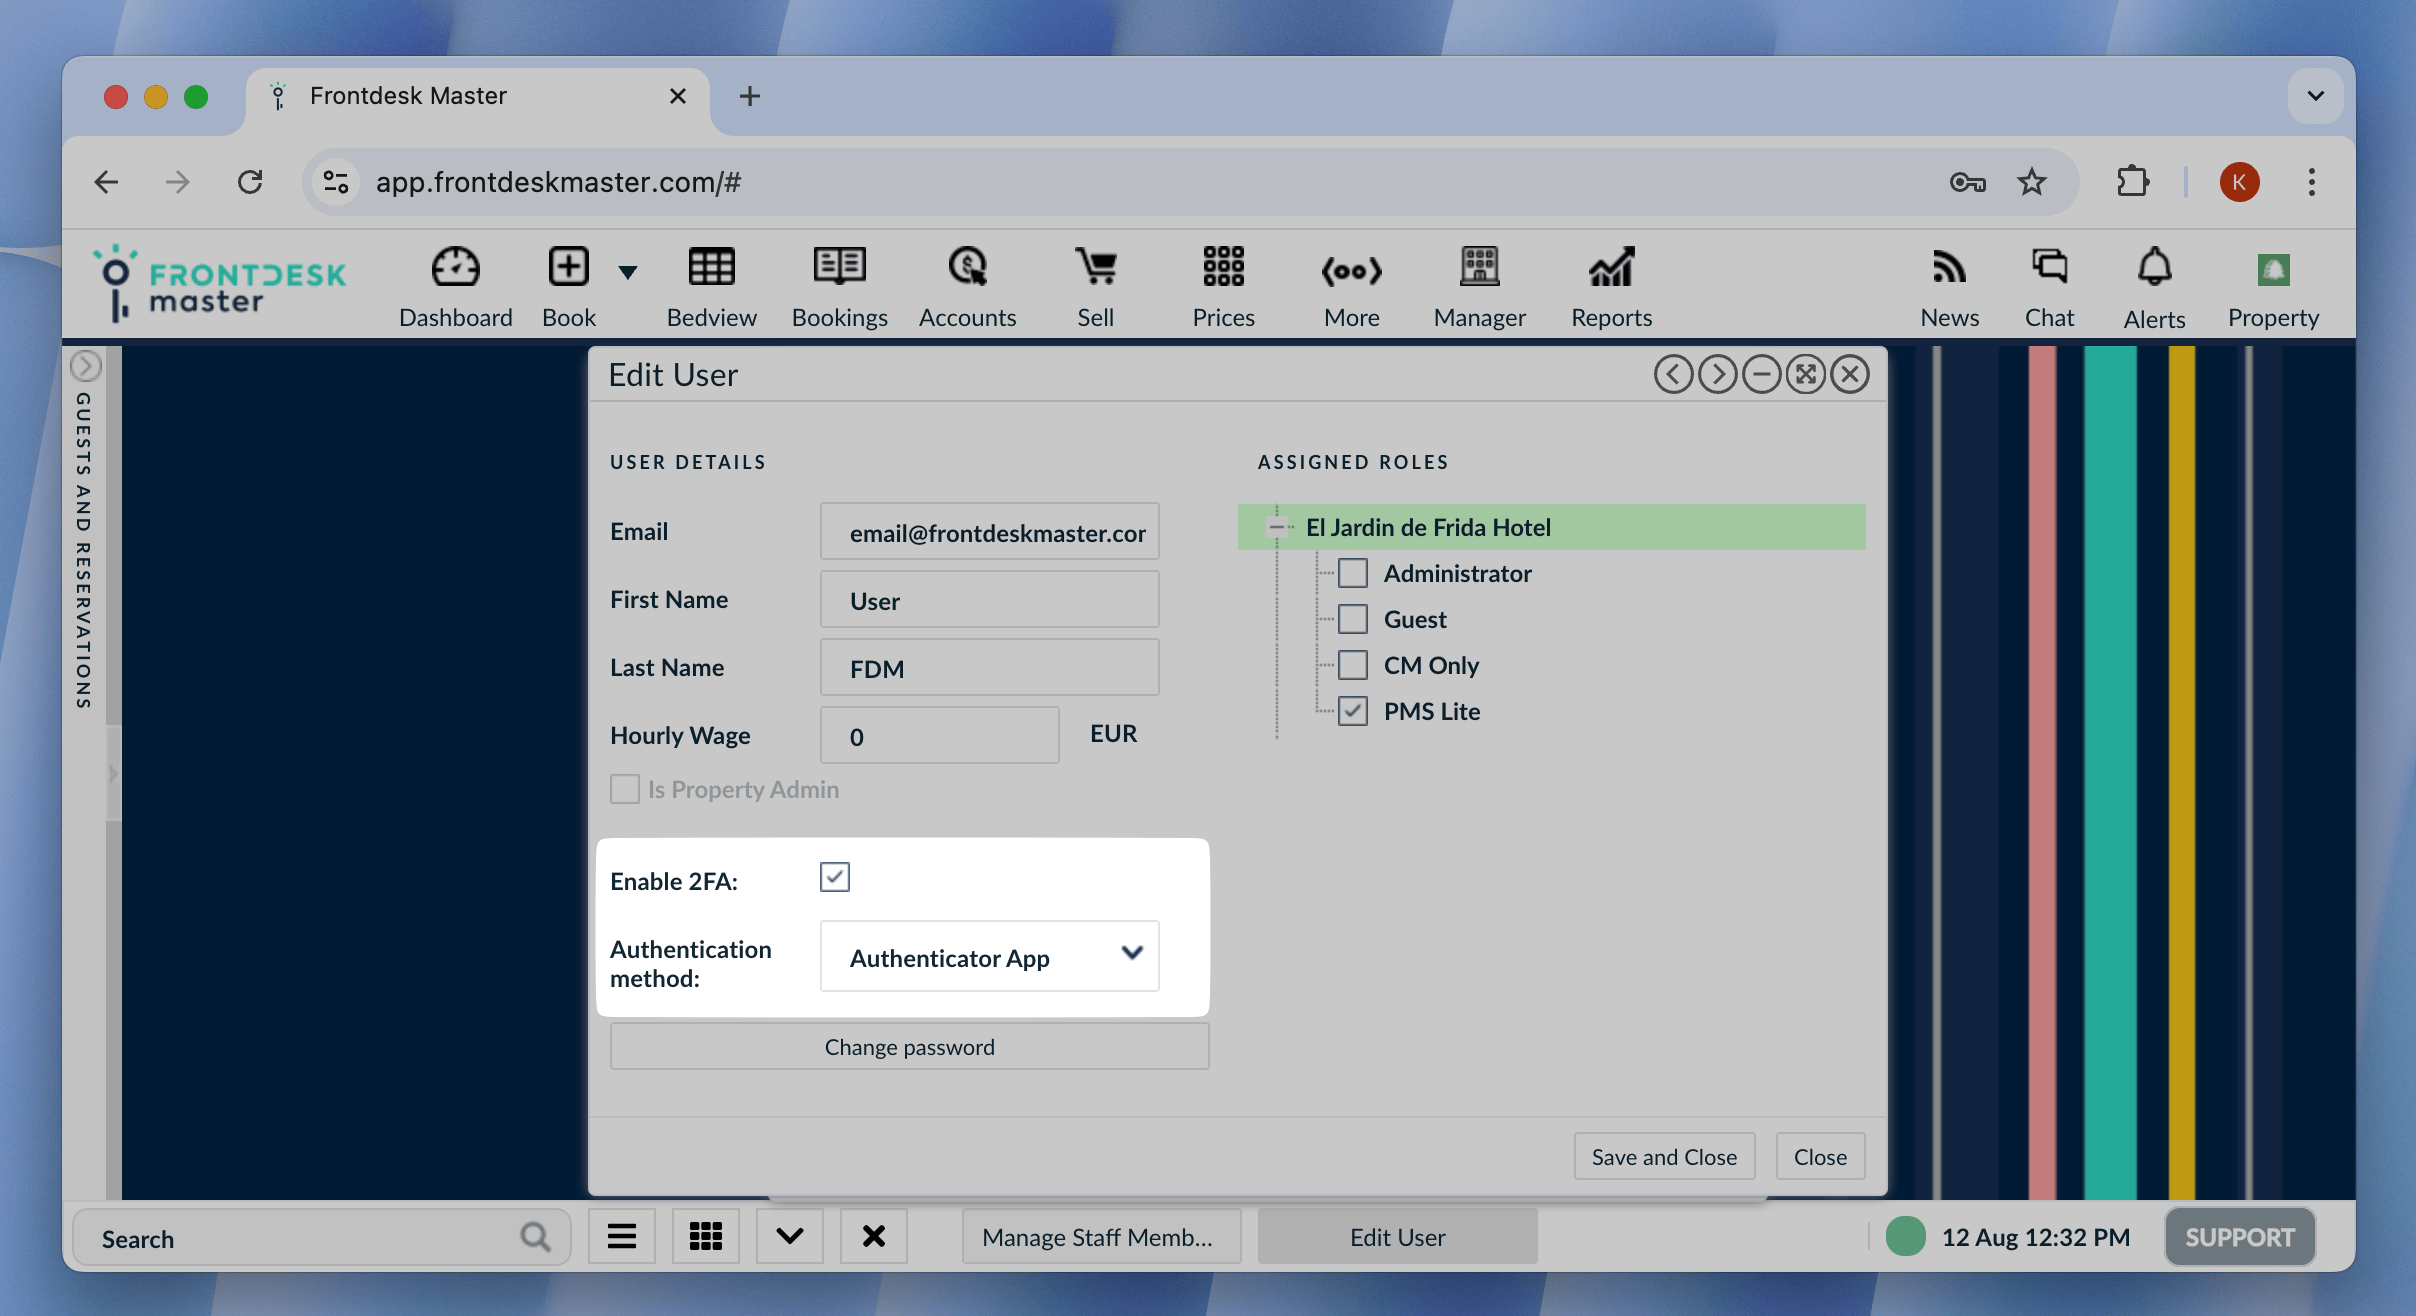2416x1316 pixels.
Task: Go to next record in Edit User
Action: [x=1717, y=374]
